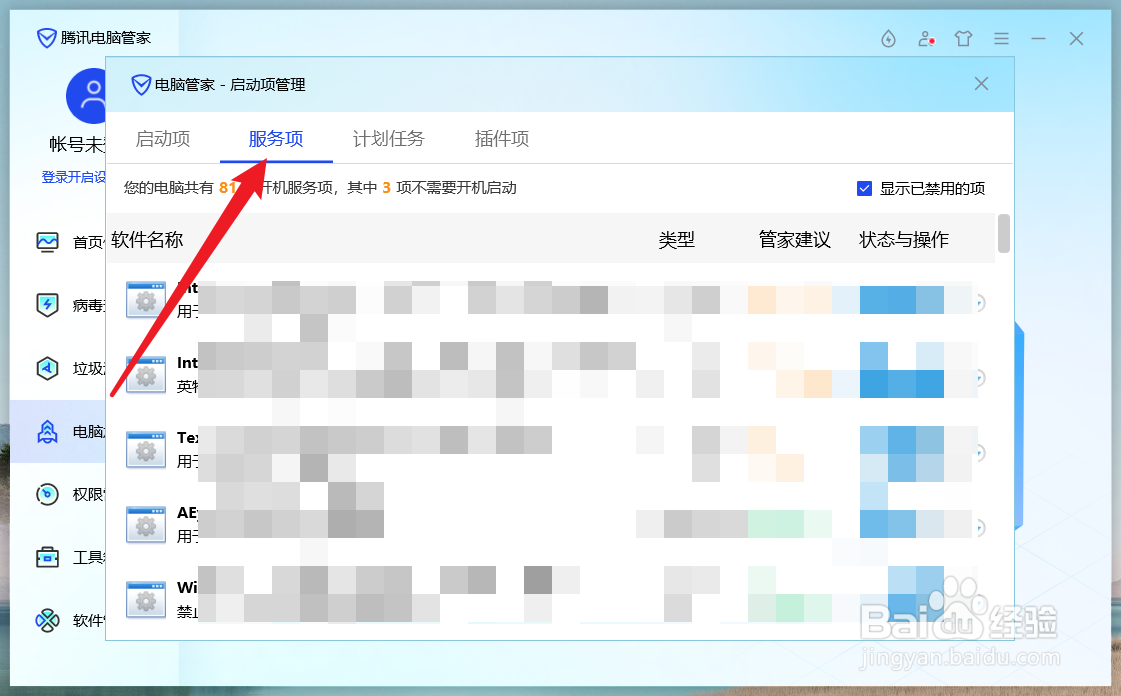Click the Wi service row icon
1121x696 pixels.
tap(146, 600)
